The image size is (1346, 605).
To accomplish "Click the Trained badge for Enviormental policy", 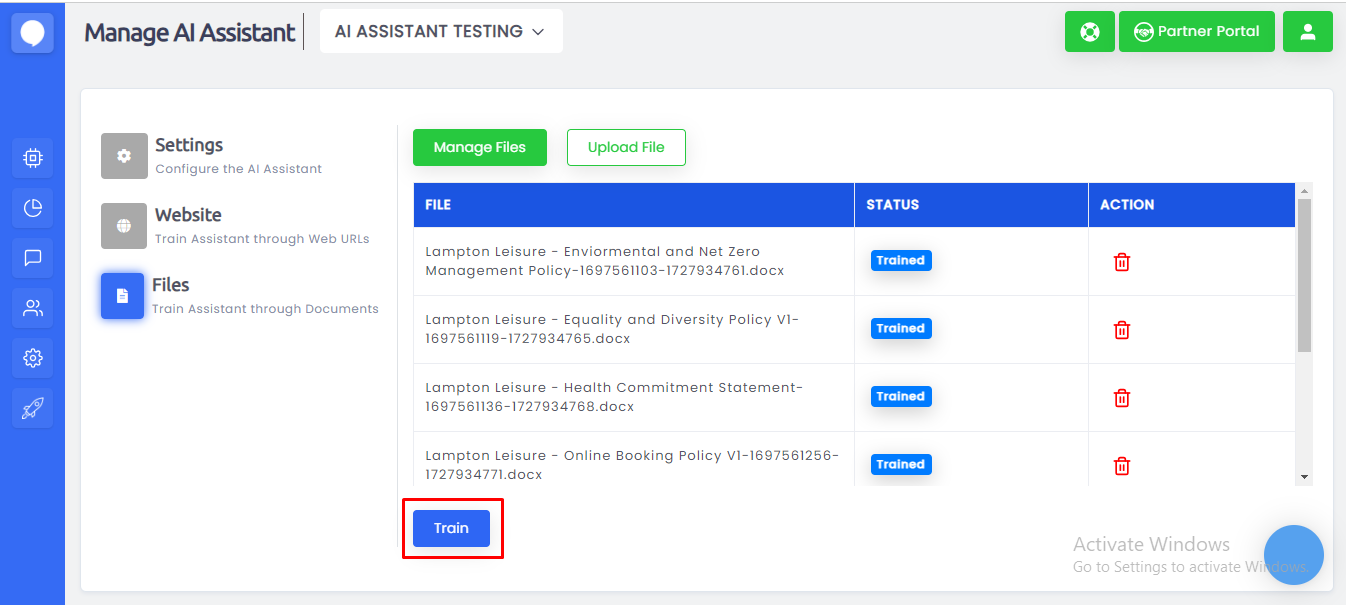I will tap(901, 260).
